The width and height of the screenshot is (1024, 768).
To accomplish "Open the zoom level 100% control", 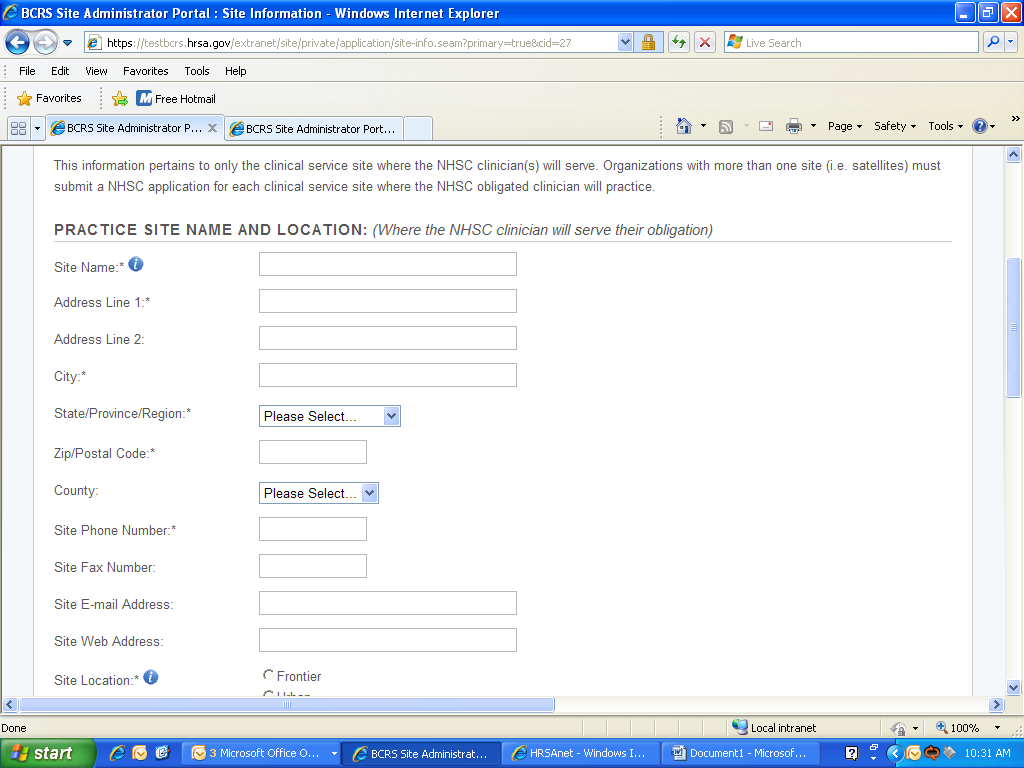I will tap(968, 728).
